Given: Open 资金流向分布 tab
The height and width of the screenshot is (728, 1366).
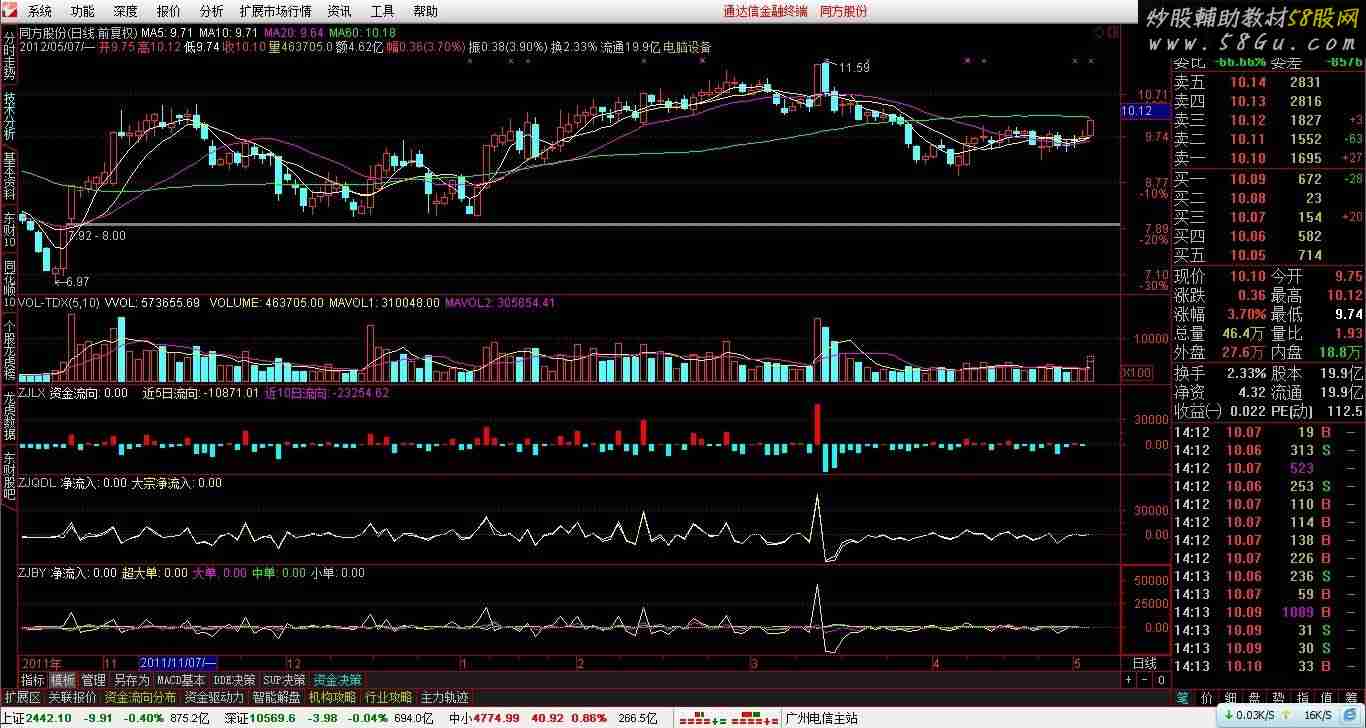Looking at the screenshot, I should click(x=140, y=697).
